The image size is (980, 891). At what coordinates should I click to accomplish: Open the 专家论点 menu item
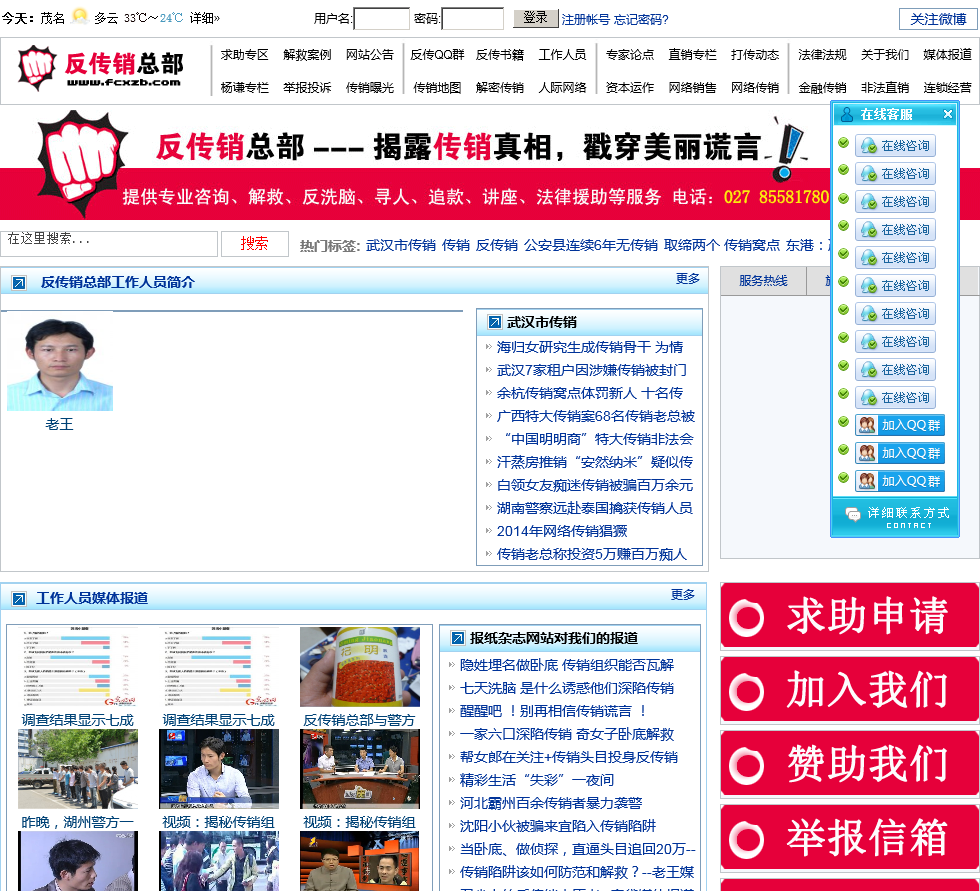(x=629, y=55)
